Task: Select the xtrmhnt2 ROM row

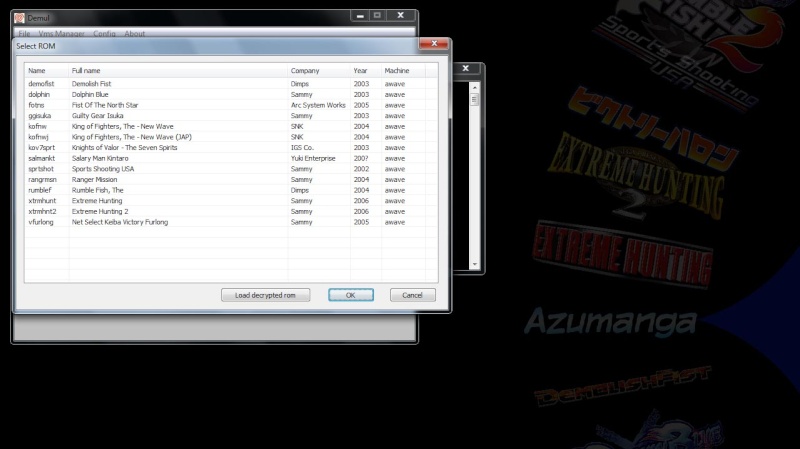Action: (231, 211)
